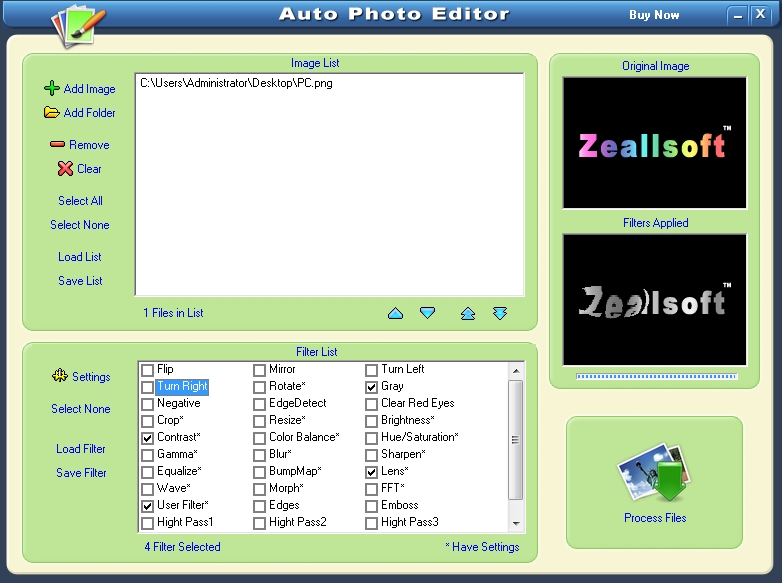Click the '1 Files in List' status text
Screen dimensions: 782x583
(173, 313)
